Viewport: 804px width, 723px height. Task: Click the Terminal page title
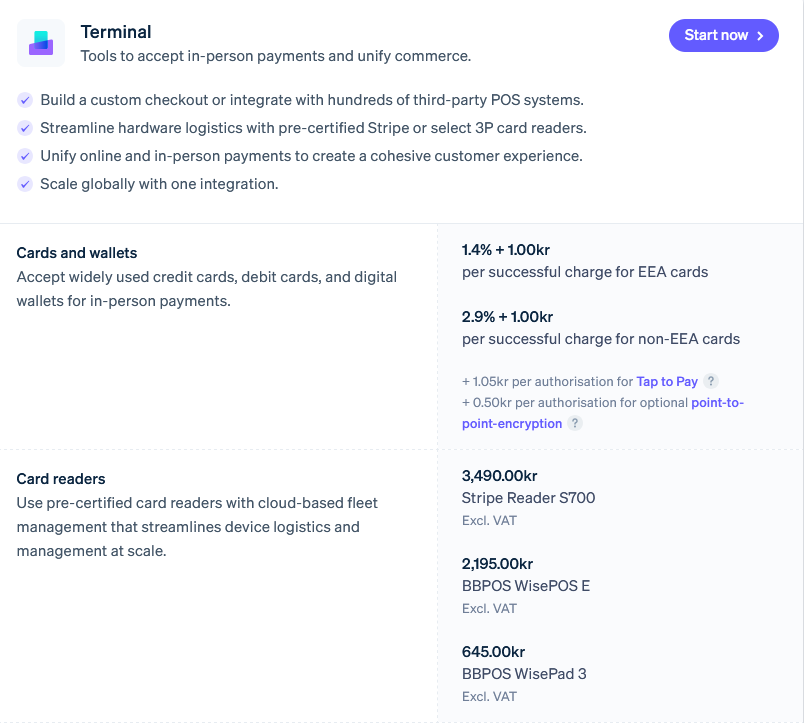pyautogui.click(x=115, y=32)
